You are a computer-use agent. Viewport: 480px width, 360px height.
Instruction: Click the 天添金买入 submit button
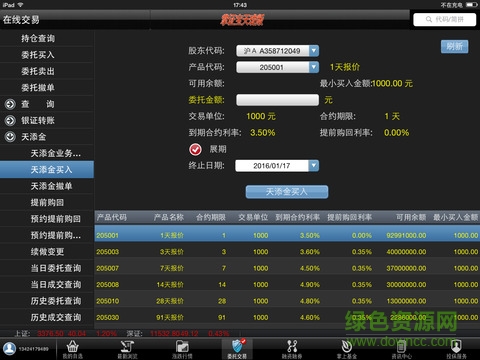(x=287, y=192)
